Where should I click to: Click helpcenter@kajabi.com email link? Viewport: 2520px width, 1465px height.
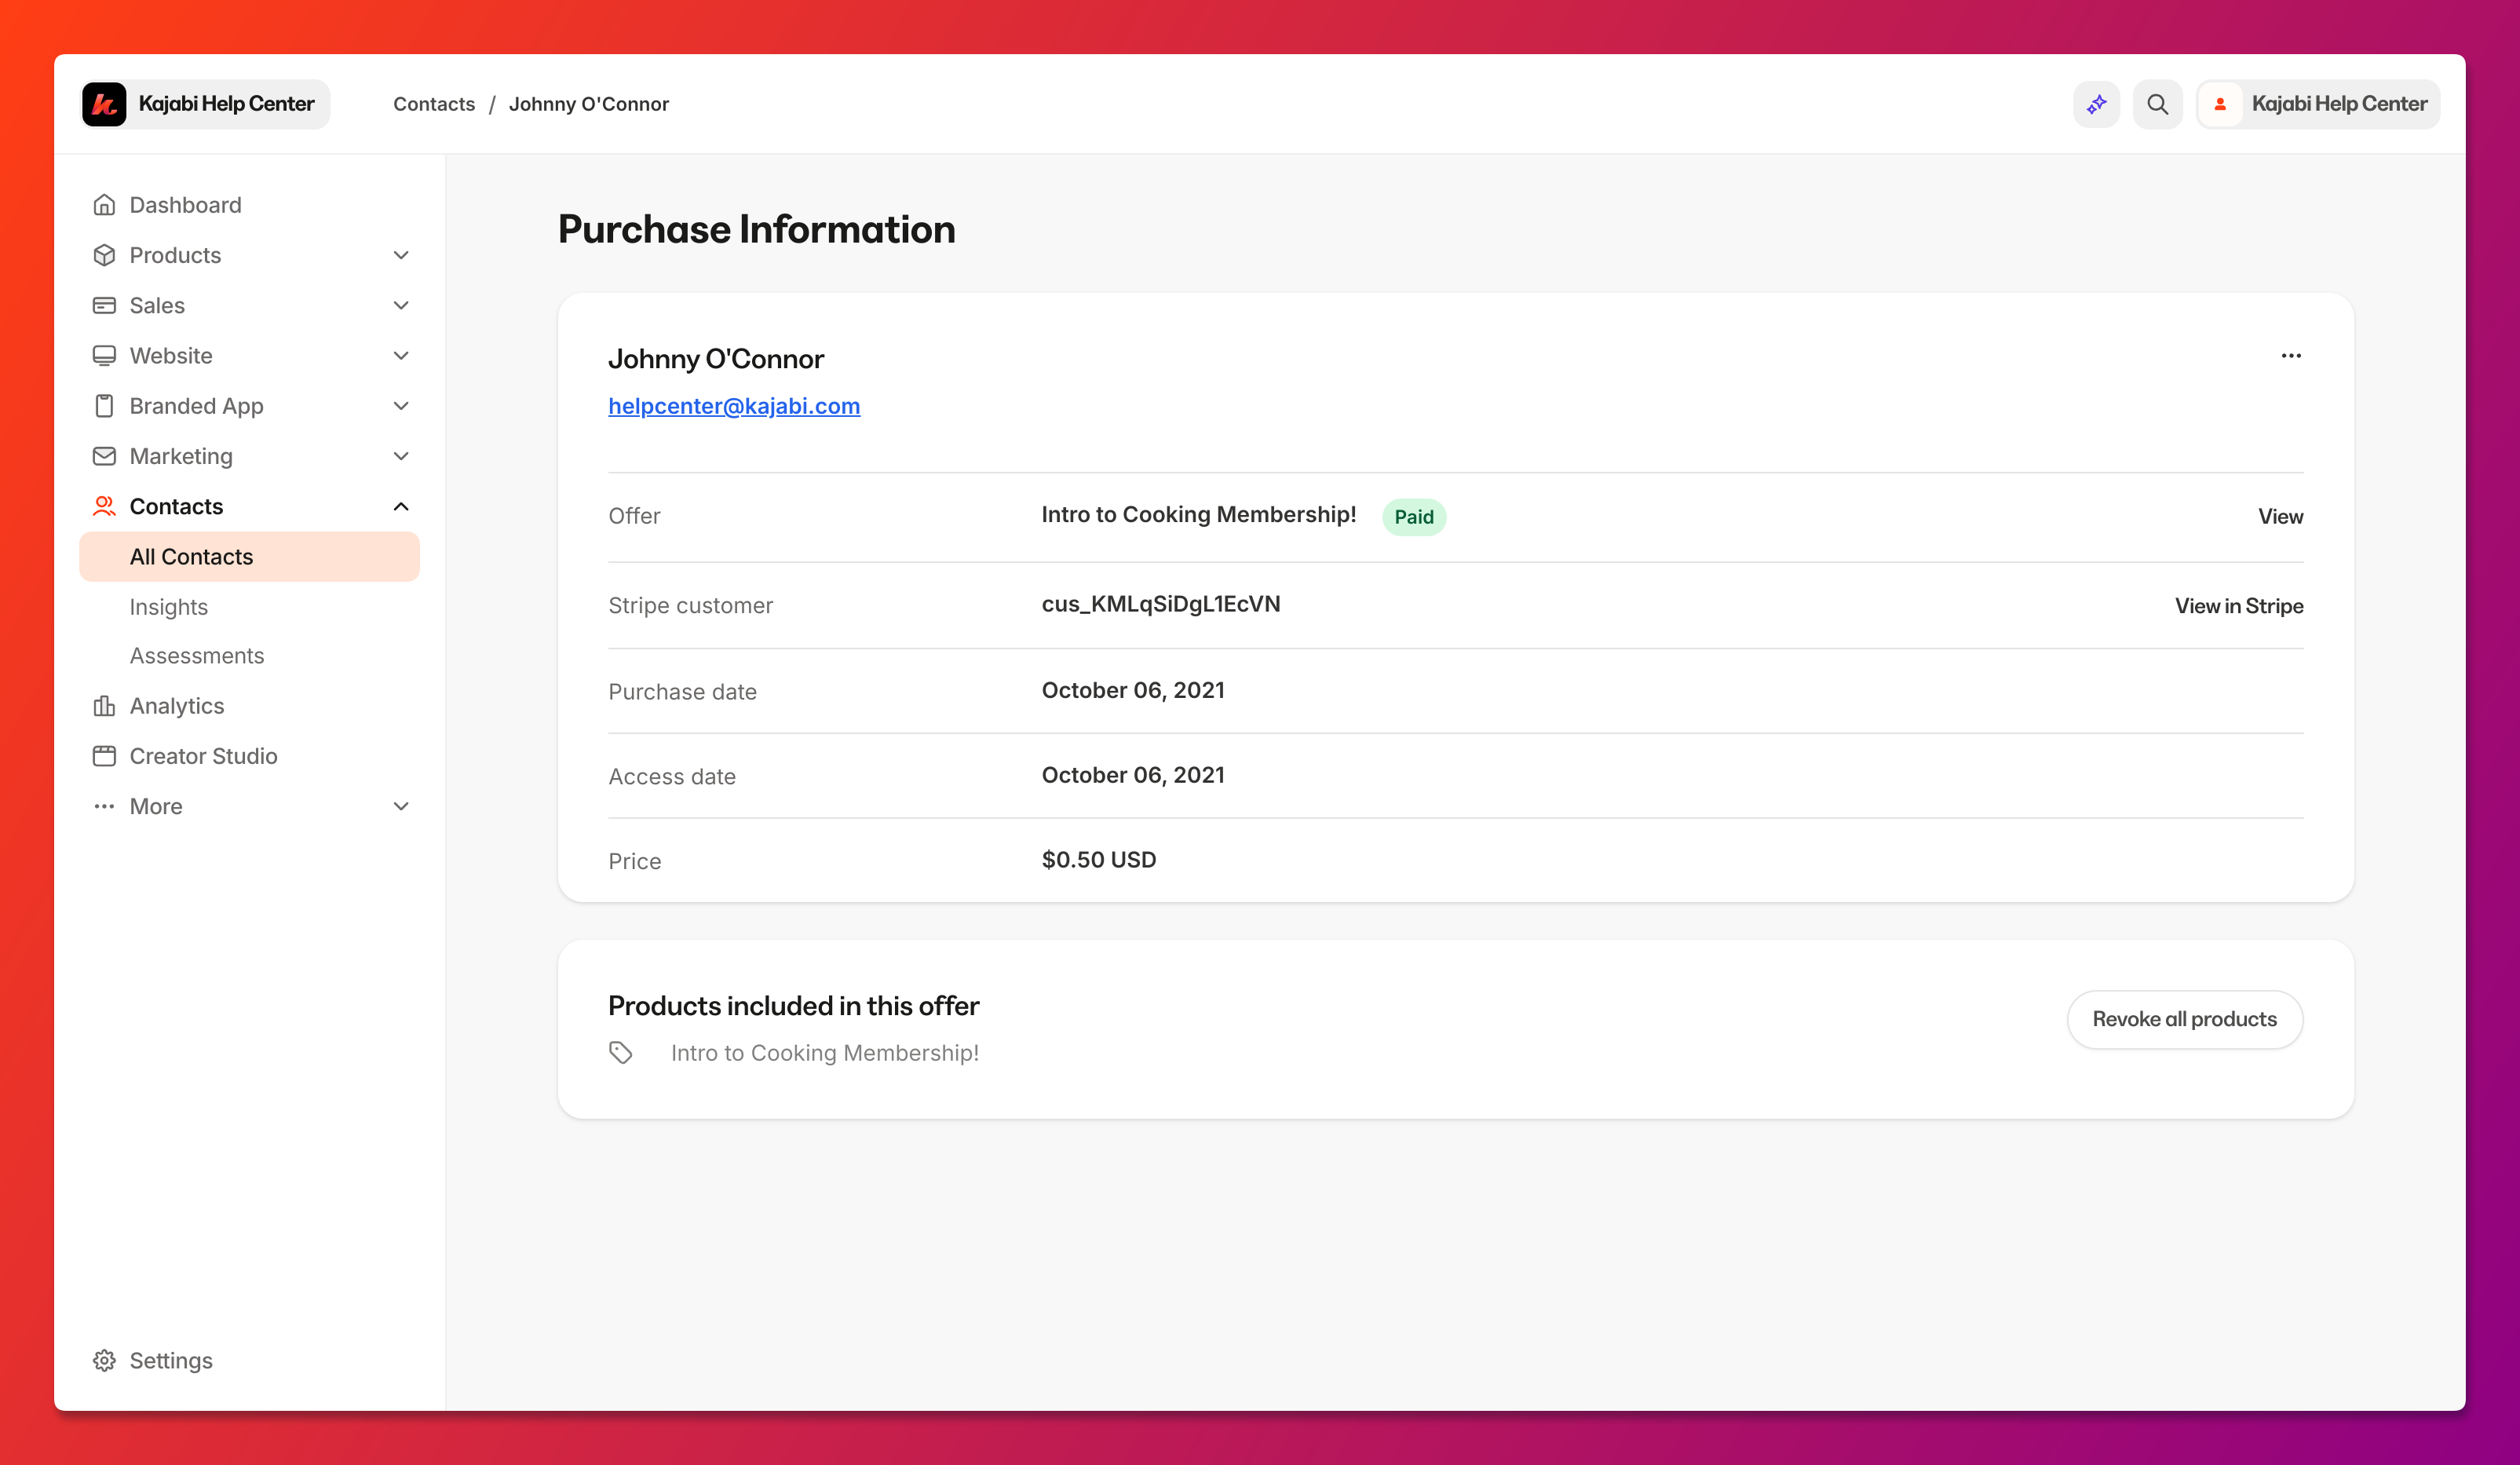(x=734, y=406)
